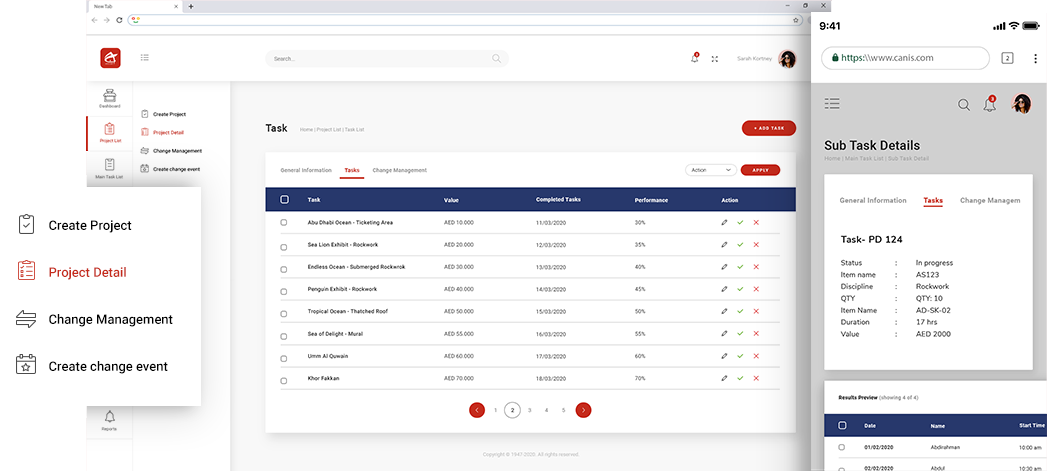Click the mobile search magnifier icon
This screenshot has width=1047, height=471.
[x=964, y=104]
